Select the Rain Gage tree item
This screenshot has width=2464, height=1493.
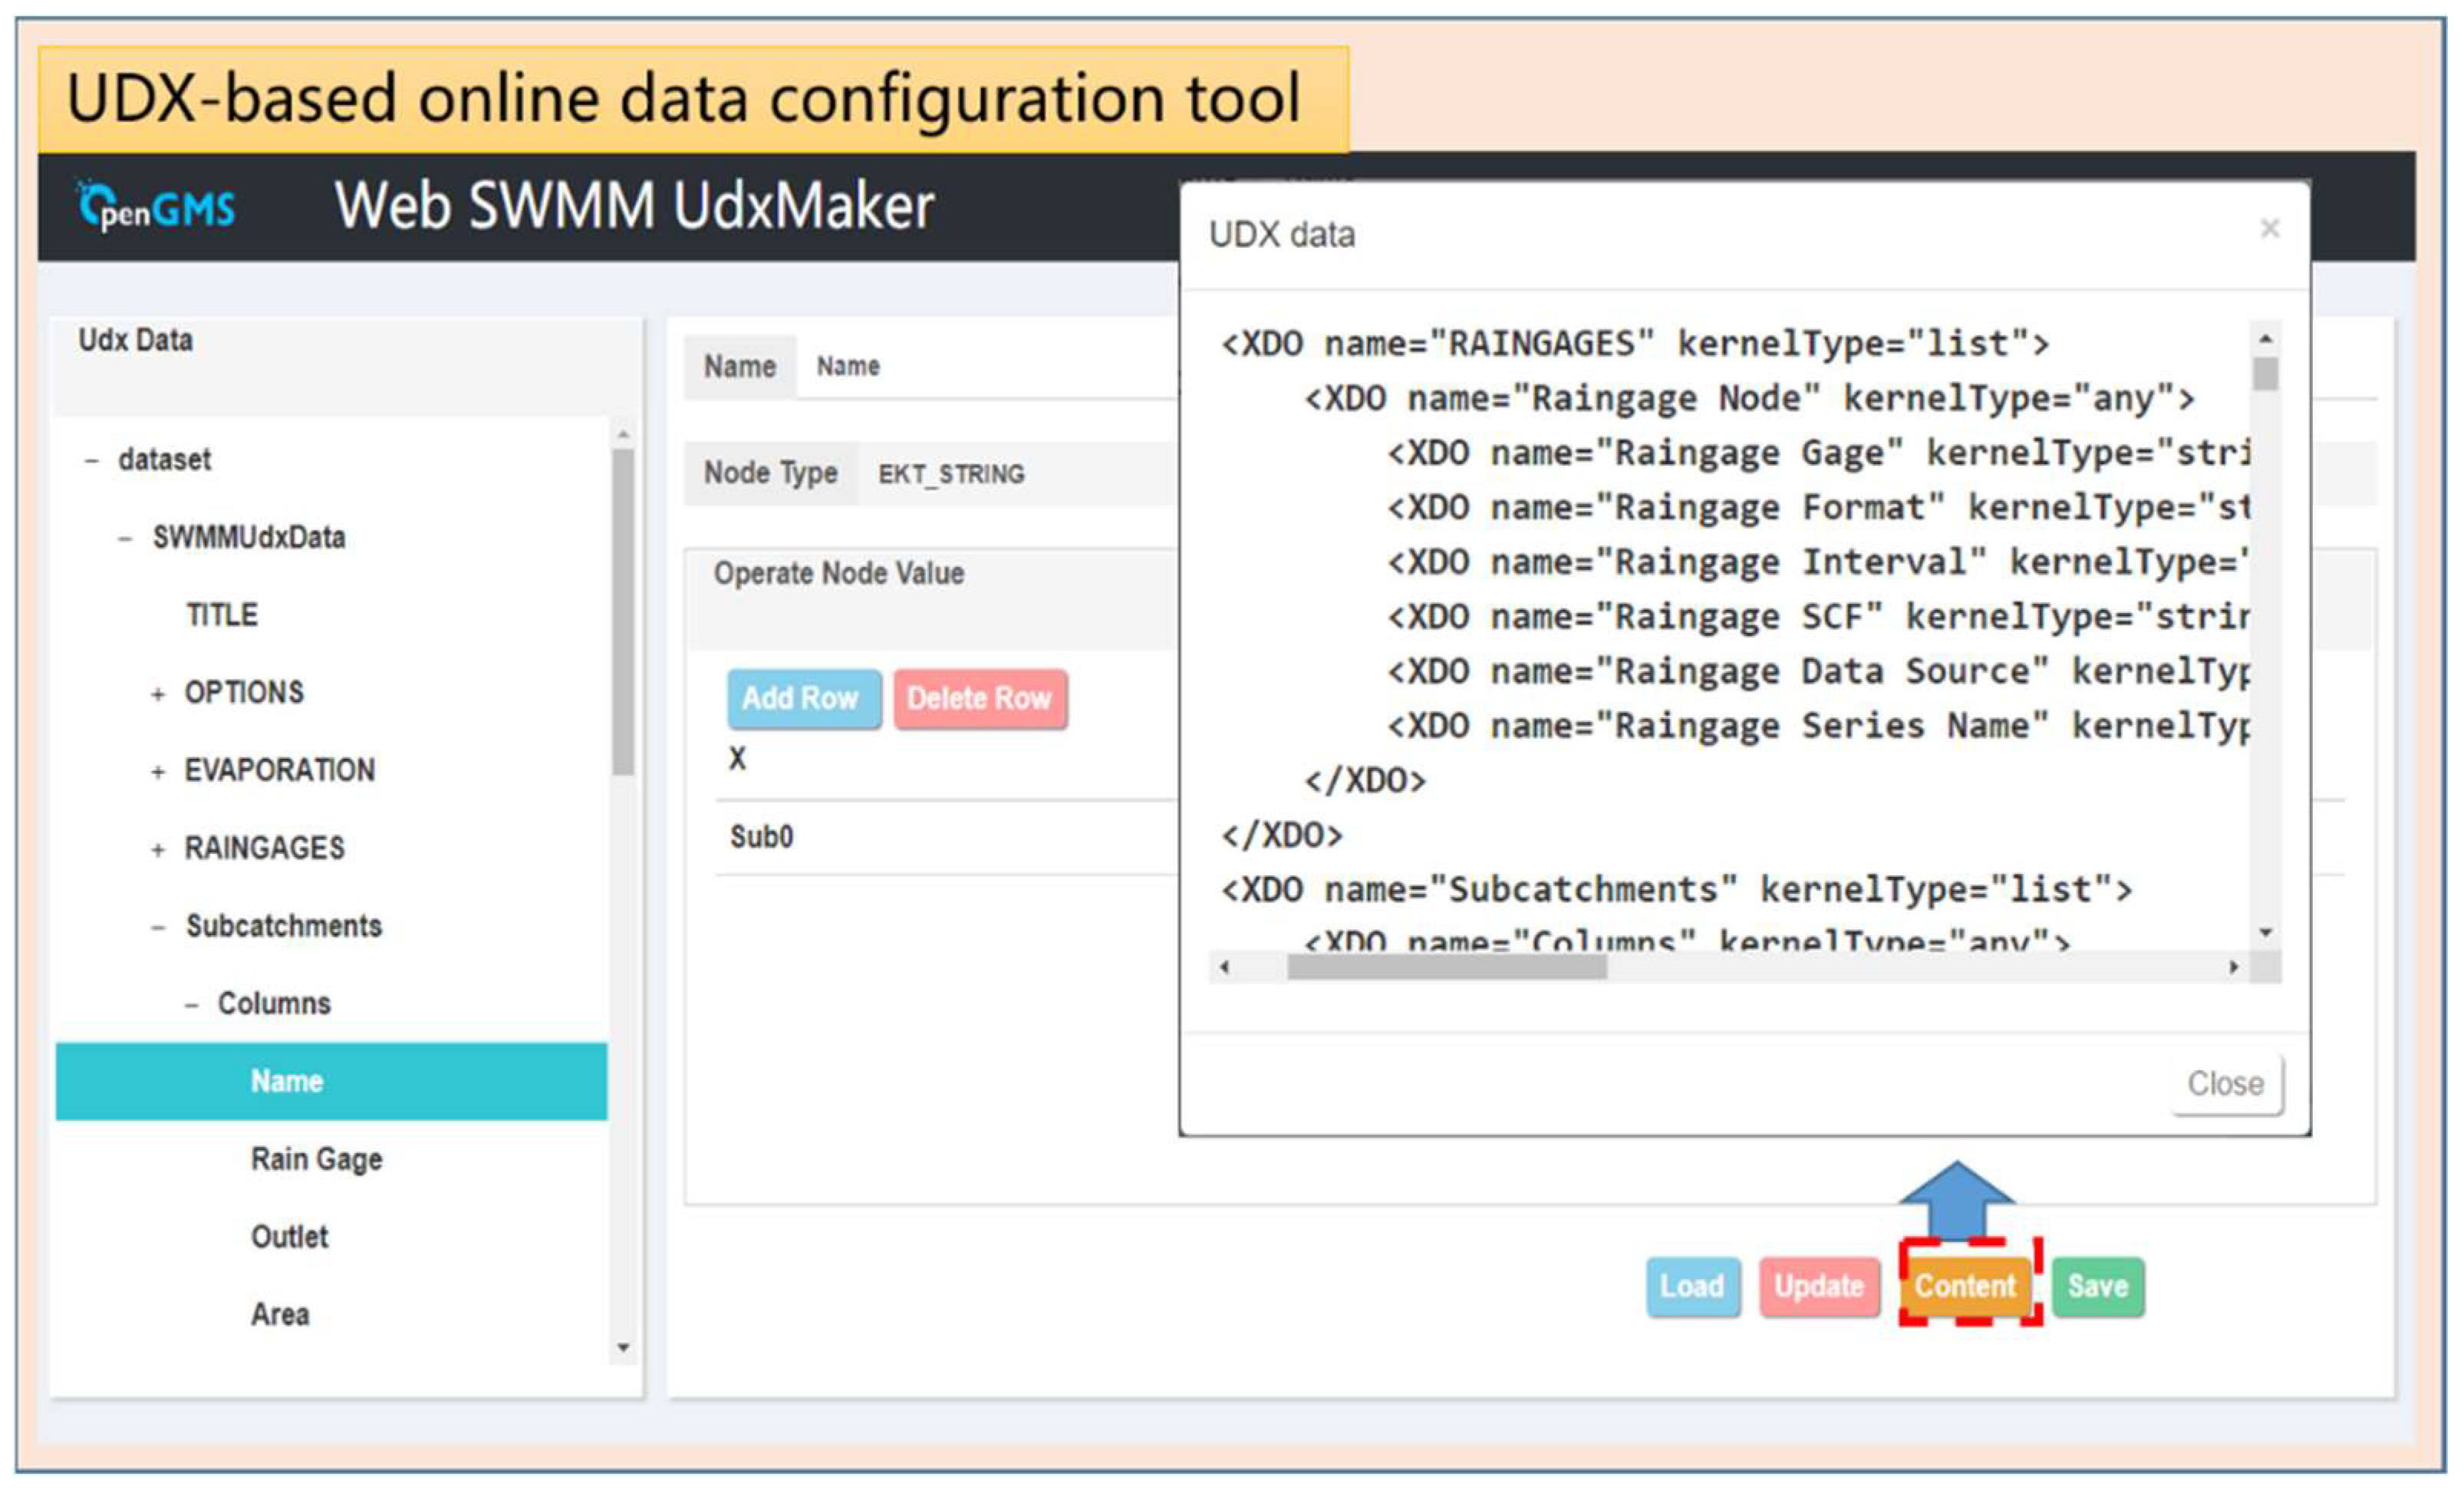pos(316,1159)
